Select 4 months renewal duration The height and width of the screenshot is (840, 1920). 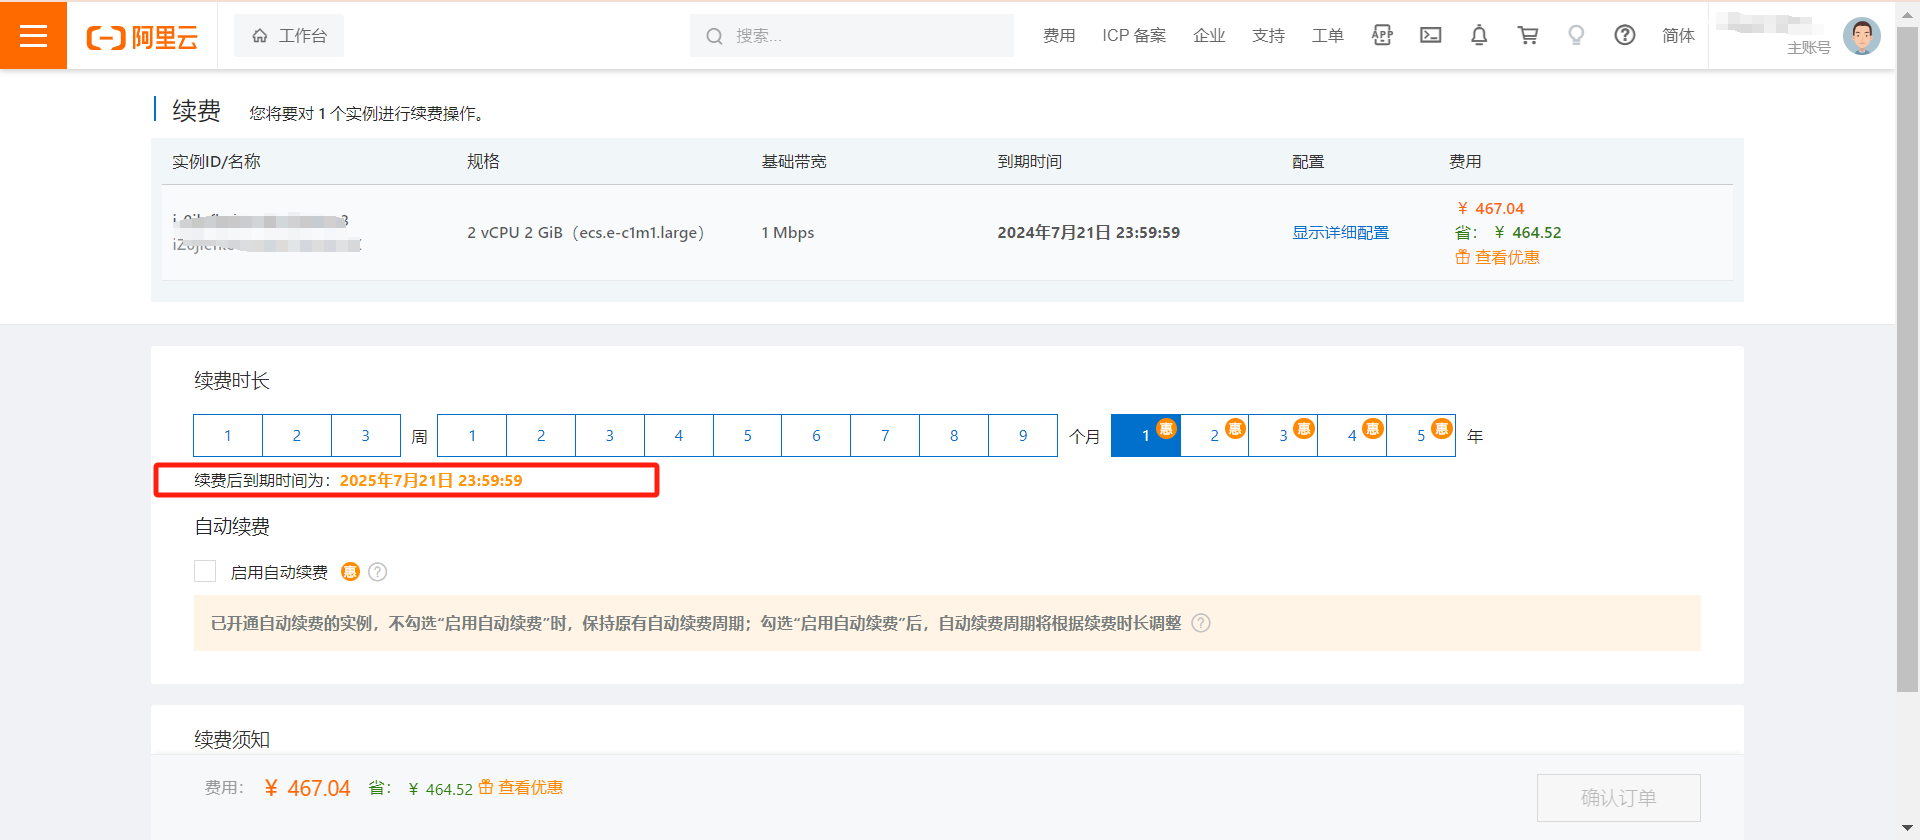point(679,436)
